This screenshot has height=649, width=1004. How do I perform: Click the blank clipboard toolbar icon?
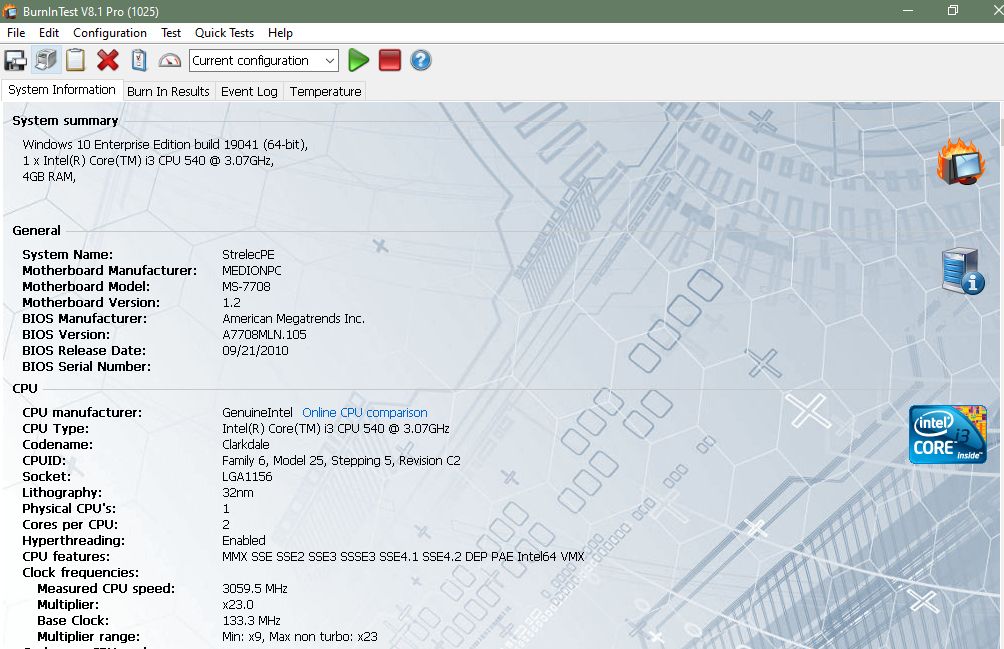click(76, 61)
